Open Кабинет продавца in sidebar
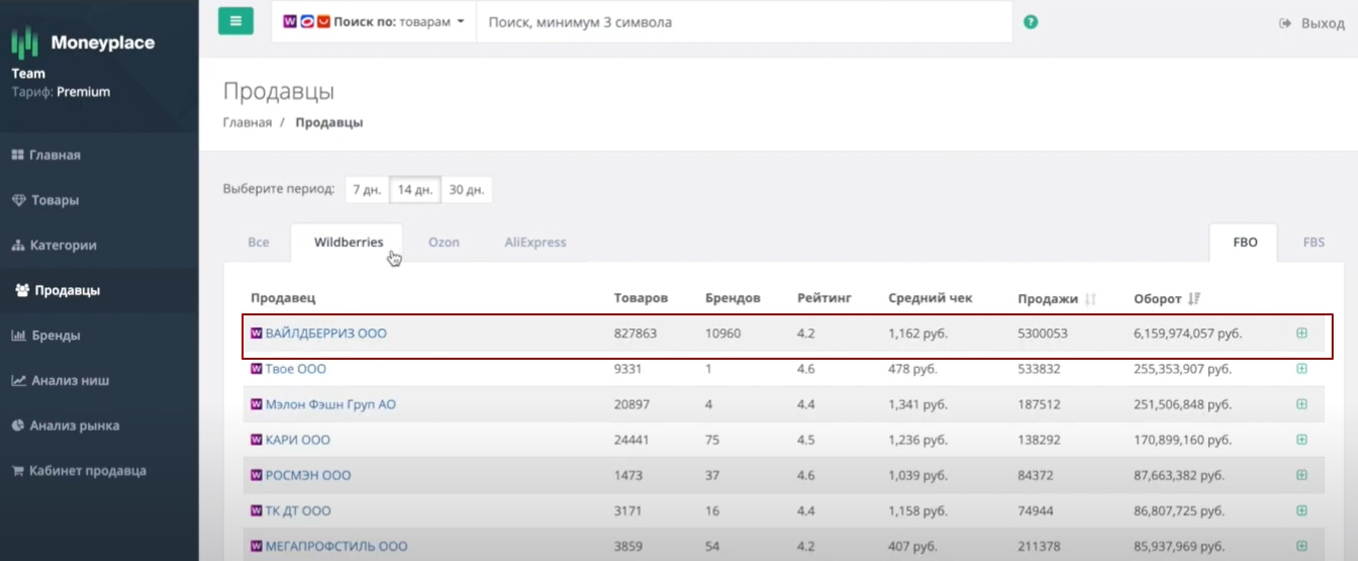Viewport: 1358px width, 561px height. pyautogui.click(x=87, y=470)
